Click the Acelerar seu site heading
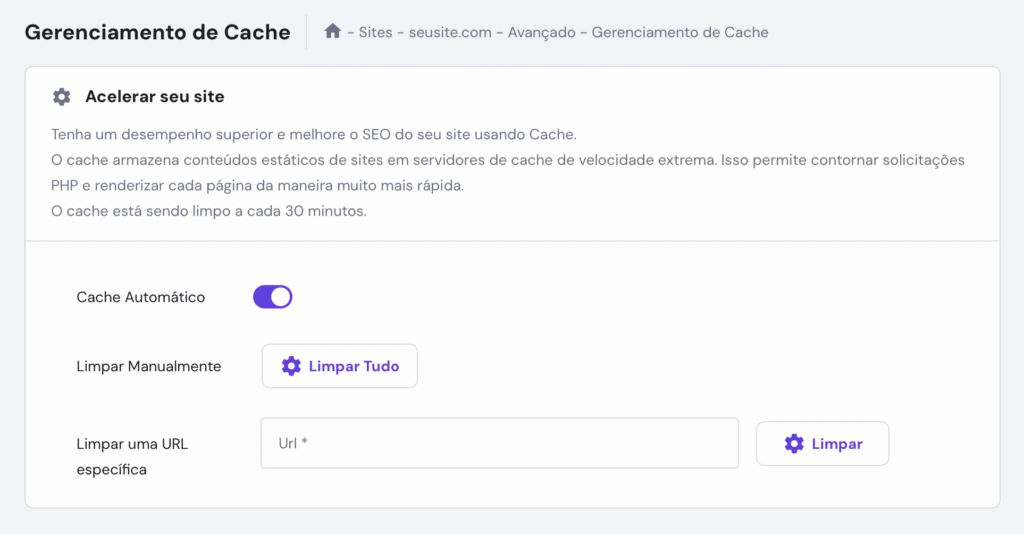The width and height of the screenshot is (1024, 534). click(x=155, y=97)
